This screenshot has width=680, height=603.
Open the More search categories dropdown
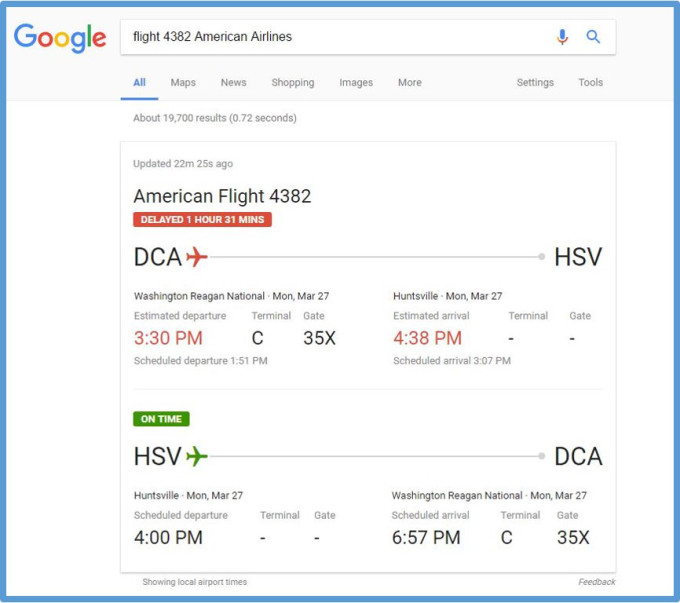point(409,83)
